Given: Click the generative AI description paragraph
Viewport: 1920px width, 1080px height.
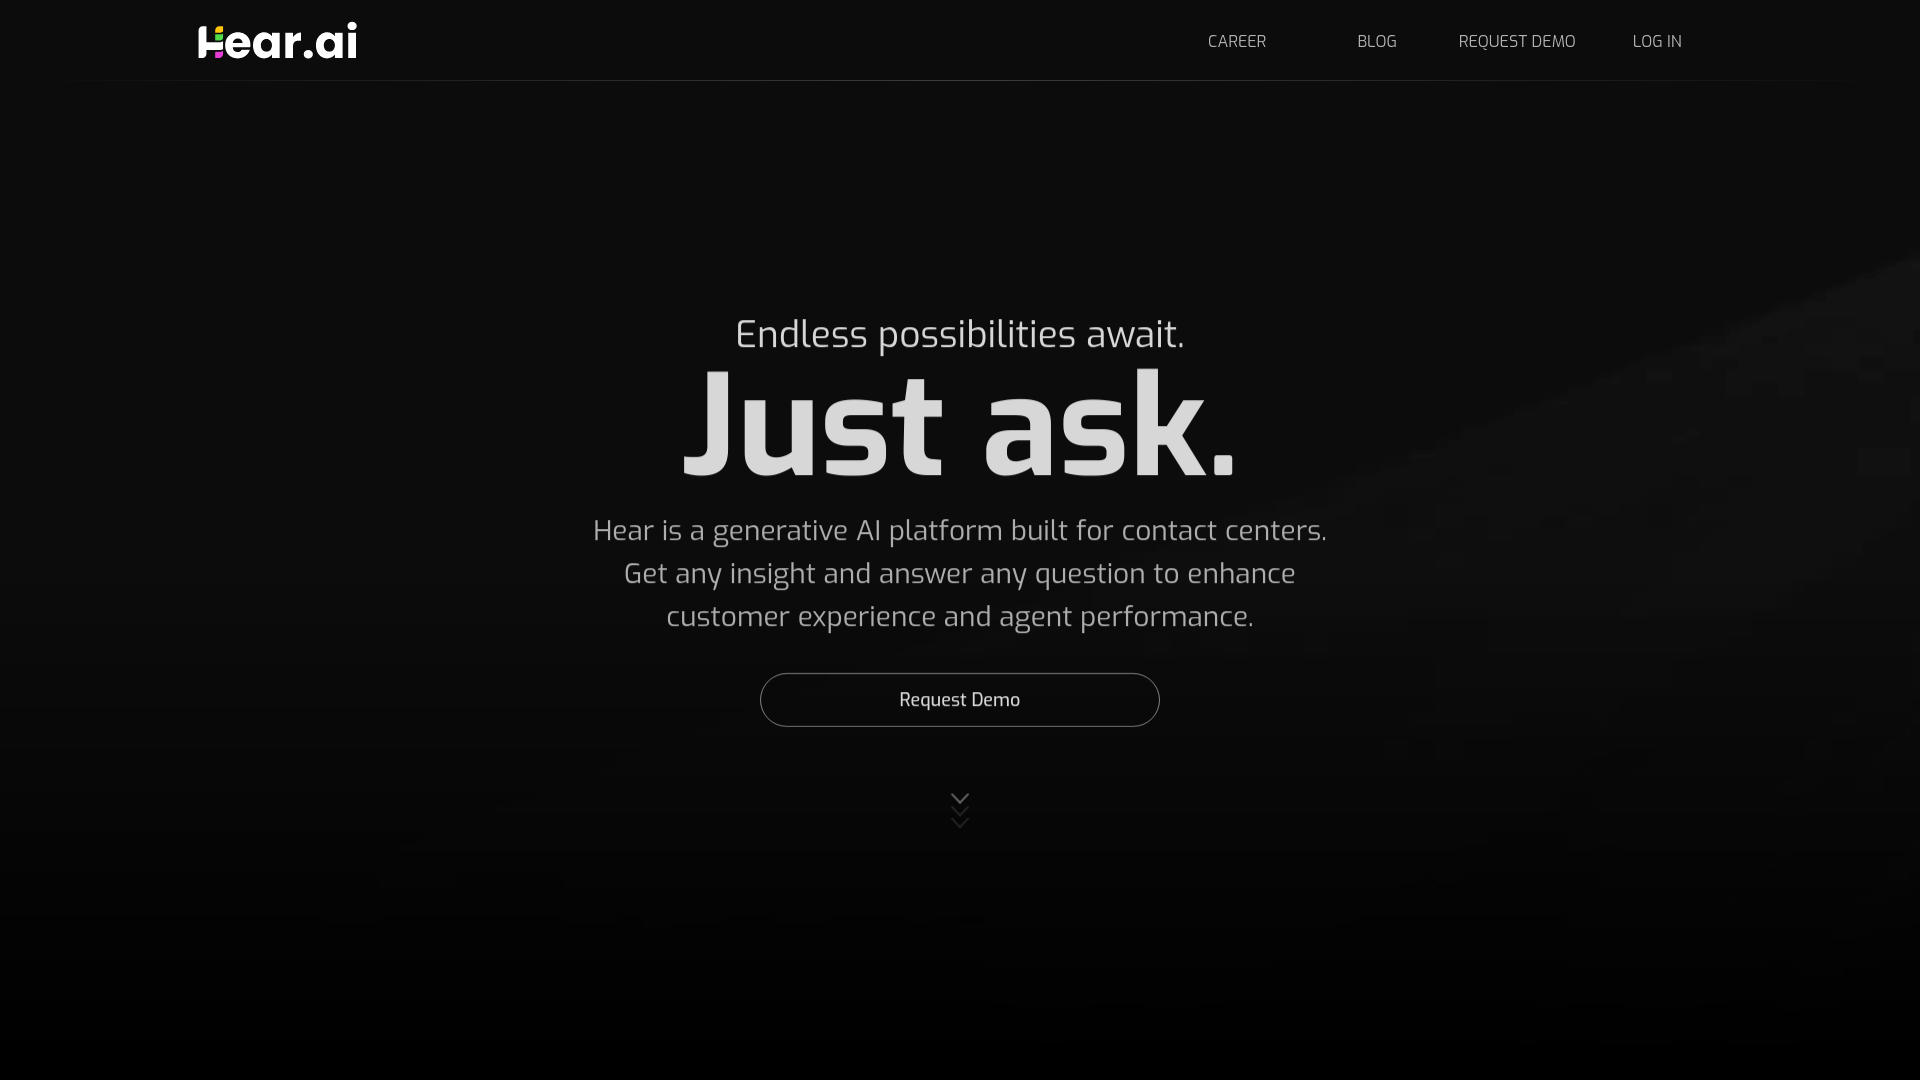Looking at the screenshot, I should coord(959,573).
